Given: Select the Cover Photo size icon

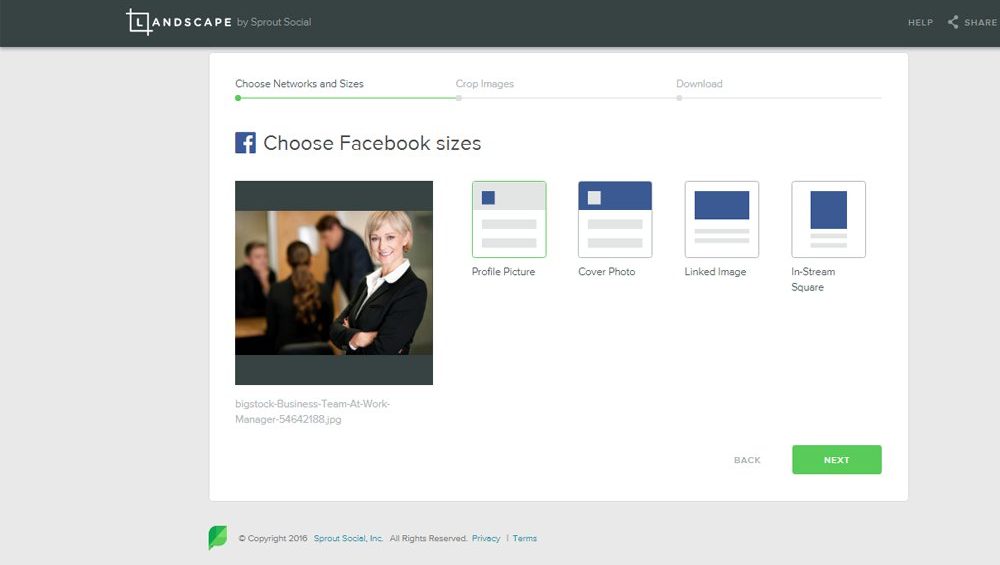Looking at the screenshot, I should 615,219.
